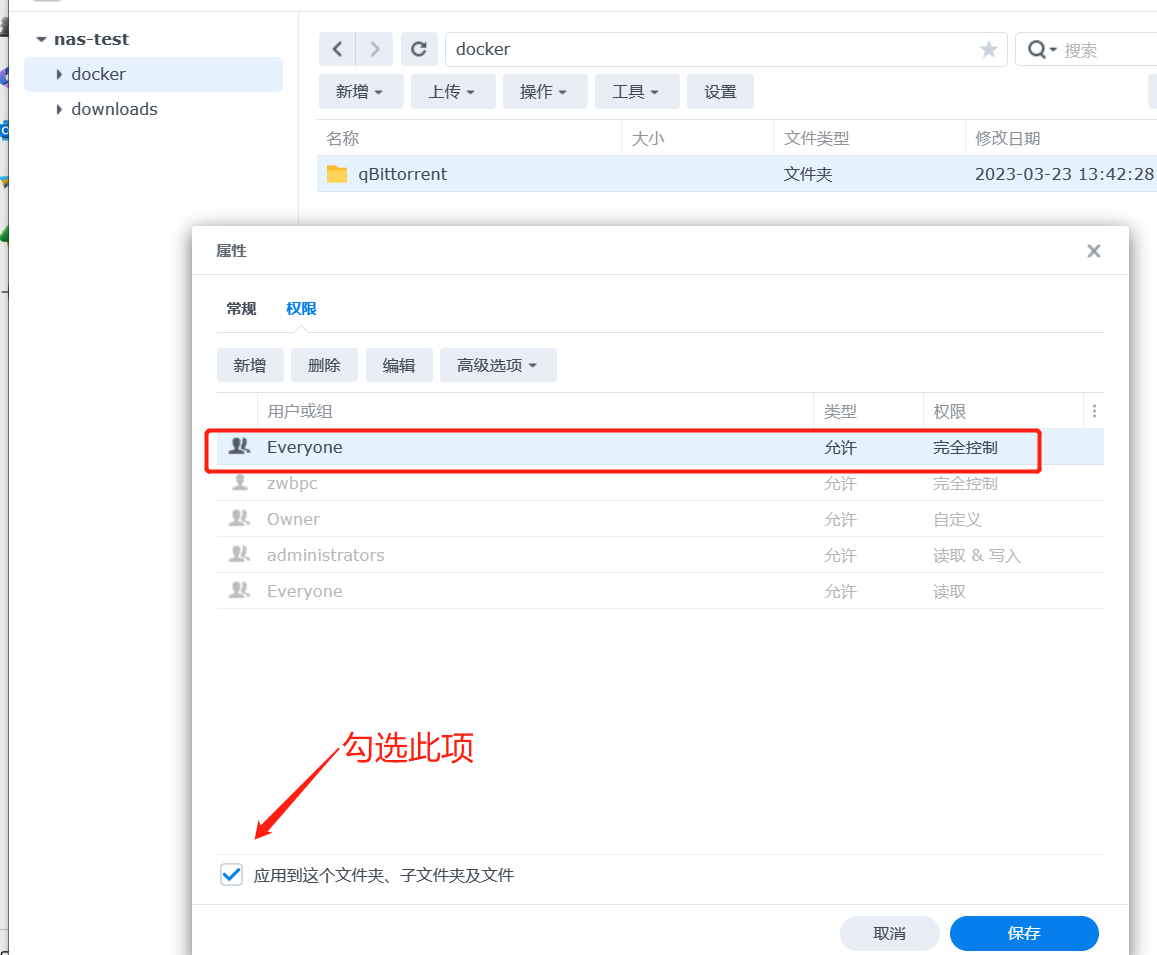Select the qBittorrent folder icon
Image resolution: width=1157 pixels, height=955 pixels.
point(337,174)
